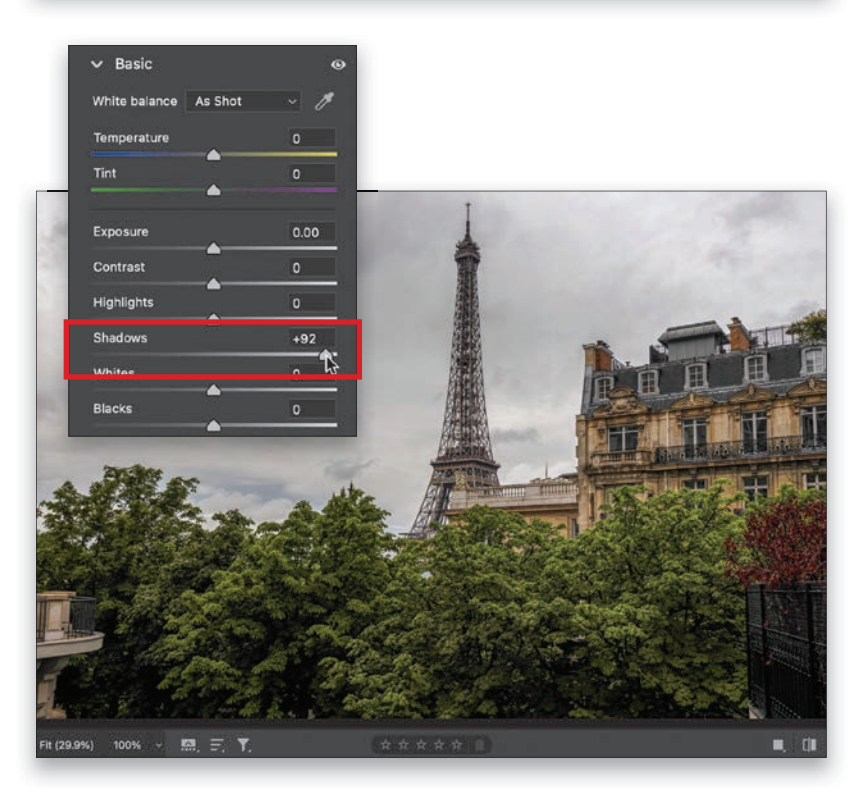Switch to single image view icon
856x794 pixels.
pyautogui.click(x=778, y=745)
